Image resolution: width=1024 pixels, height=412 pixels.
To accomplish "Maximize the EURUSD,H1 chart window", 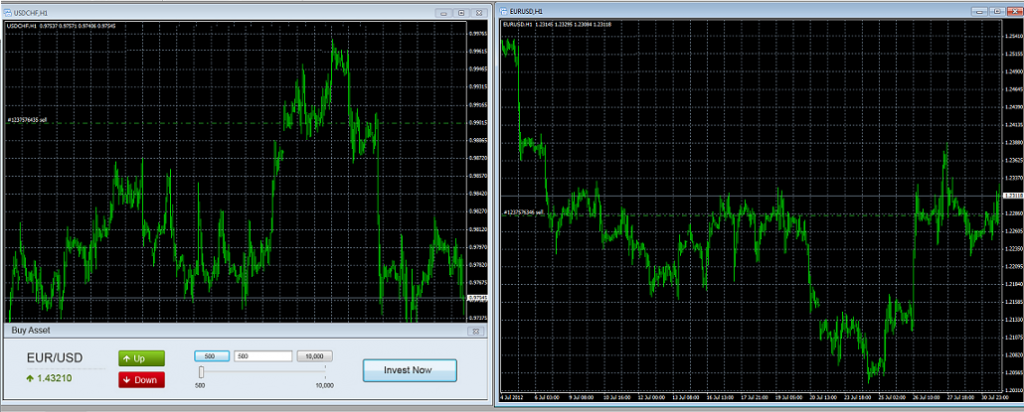I will (997, 11).
